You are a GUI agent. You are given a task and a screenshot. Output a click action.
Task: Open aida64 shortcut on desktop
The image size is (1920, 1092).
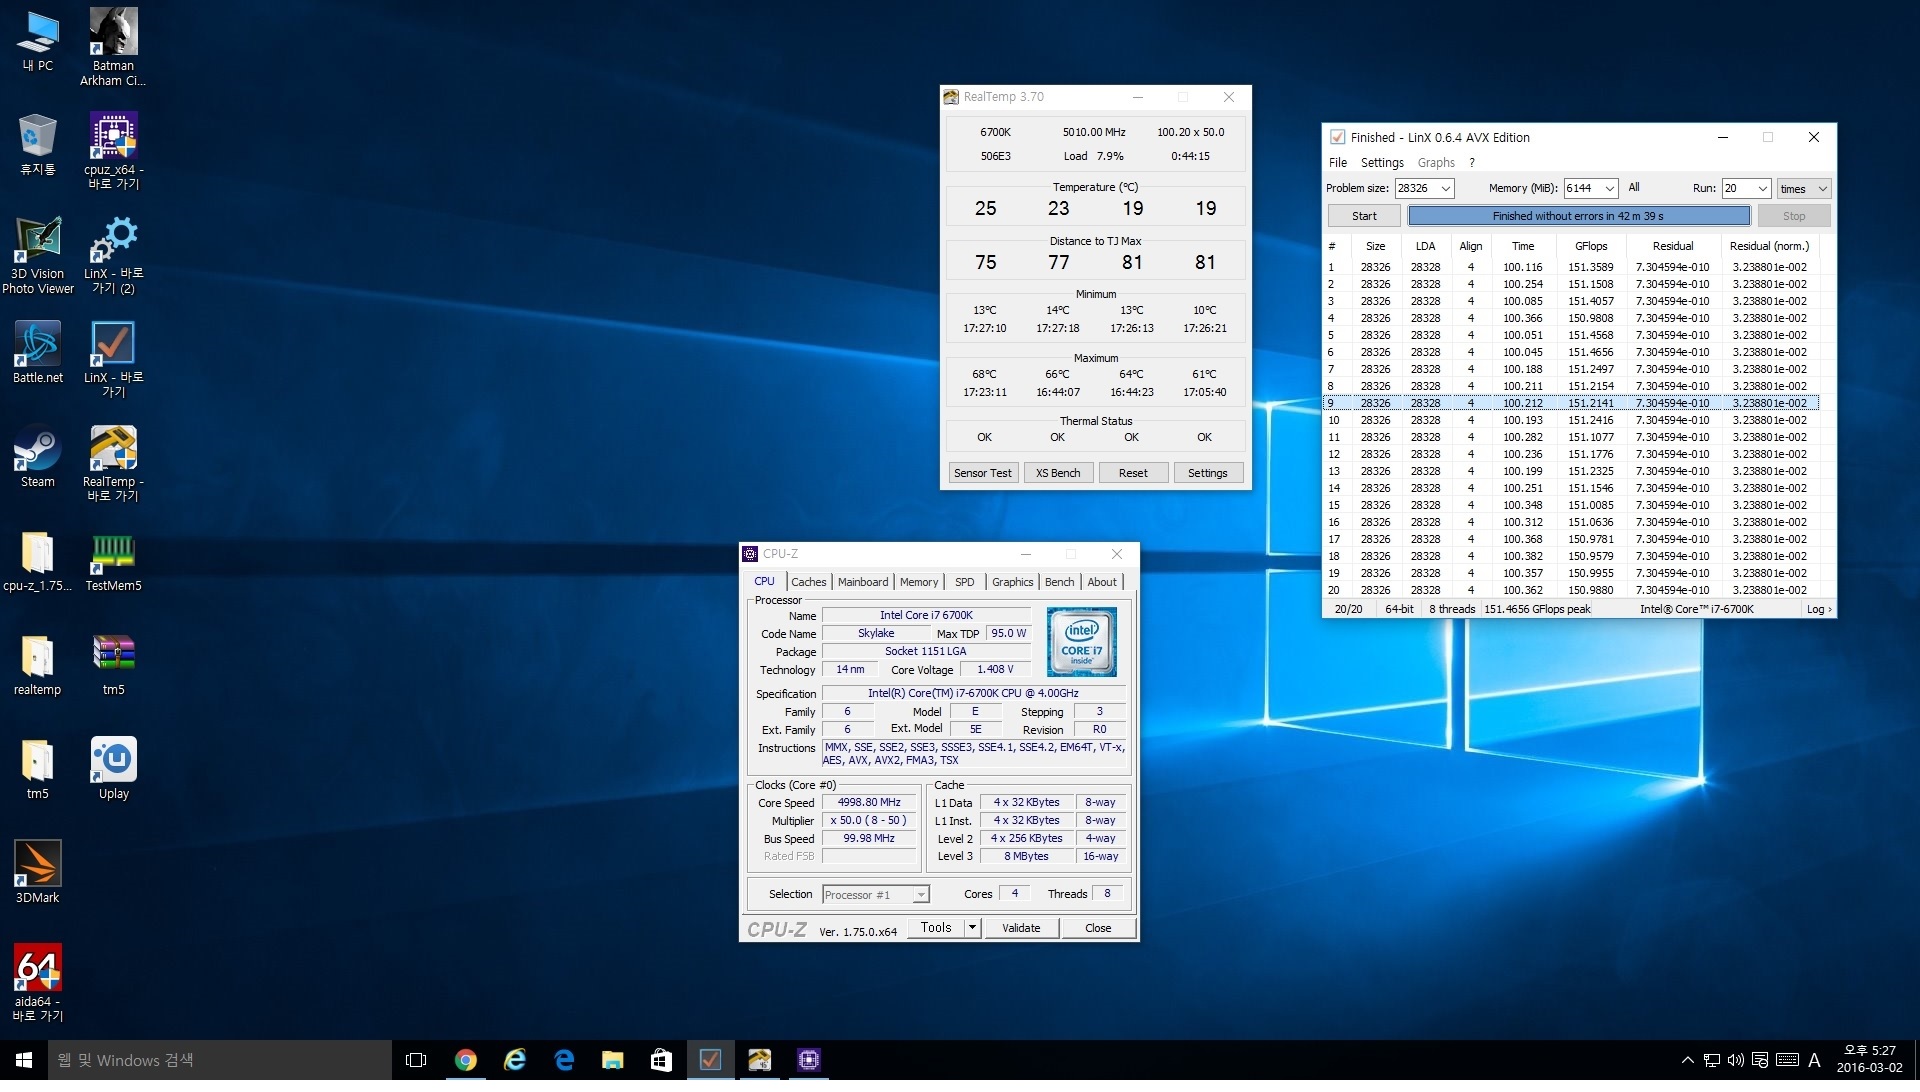(38, 983)
